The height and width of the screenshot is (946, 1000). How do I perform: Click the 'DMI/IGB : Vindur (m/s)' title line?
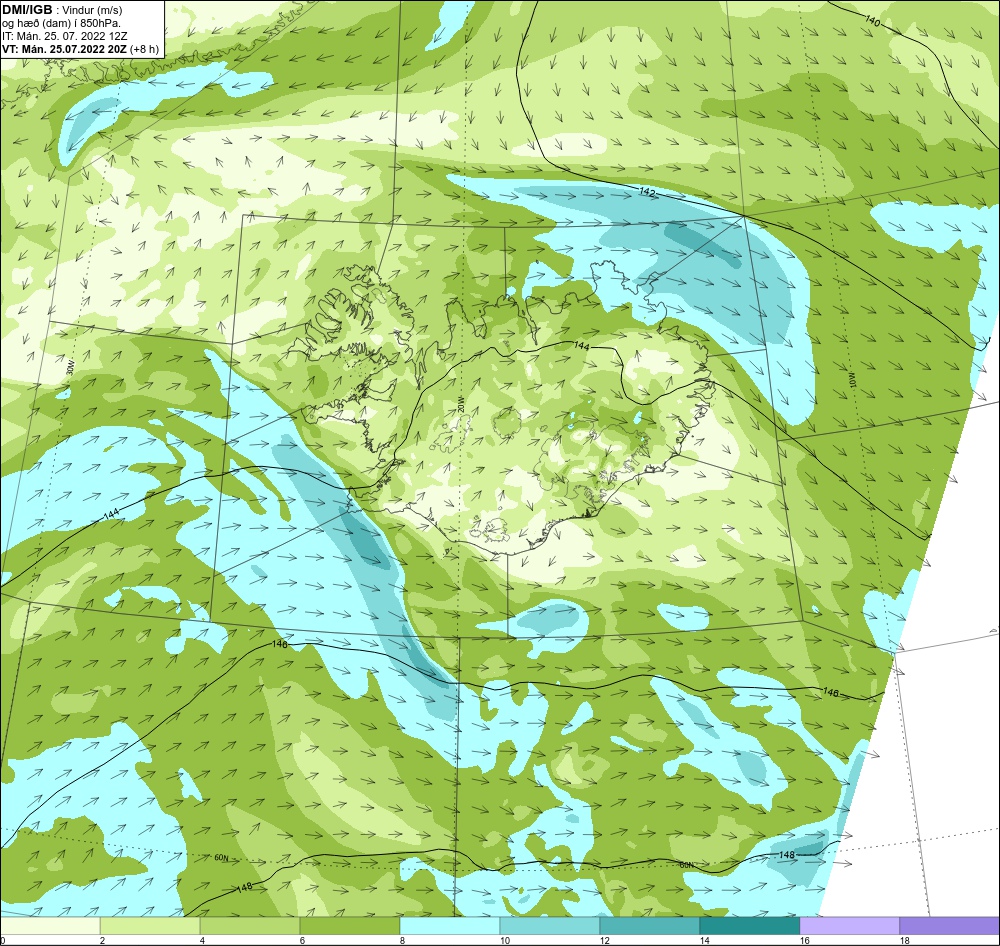(62, 10)
